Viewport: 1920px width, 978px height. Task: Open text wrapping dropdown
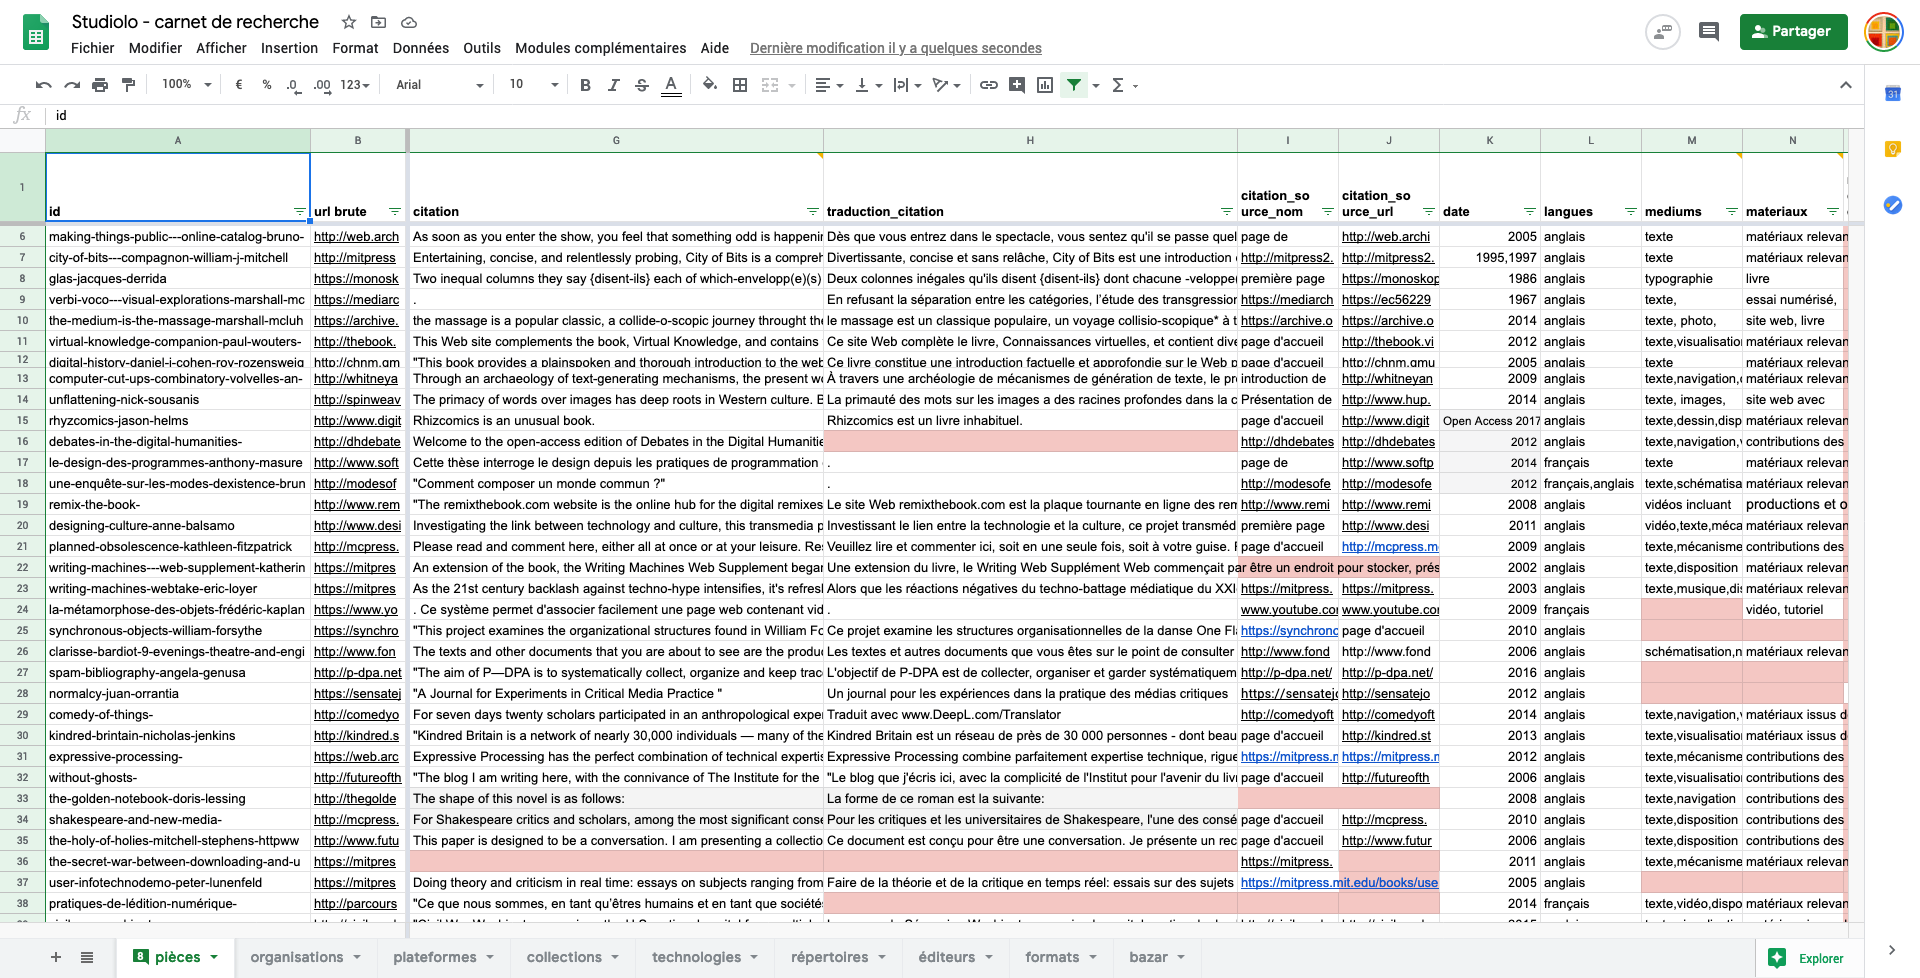click(x=907, y=85)
